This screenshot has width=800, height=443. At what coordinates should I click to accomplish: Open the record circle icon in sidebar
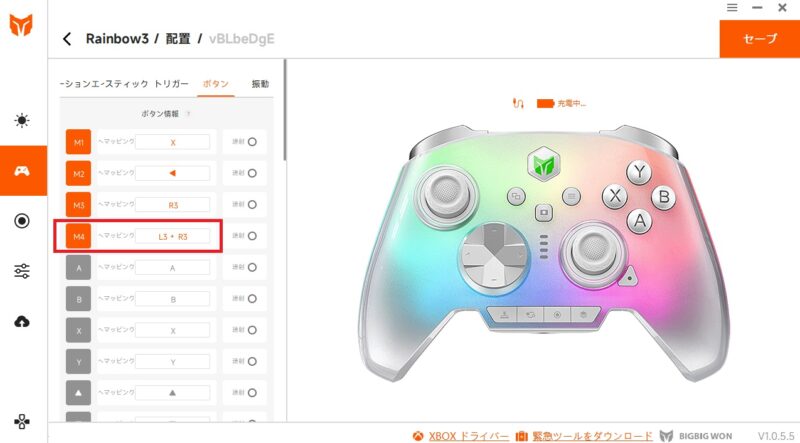click(22, 221)
